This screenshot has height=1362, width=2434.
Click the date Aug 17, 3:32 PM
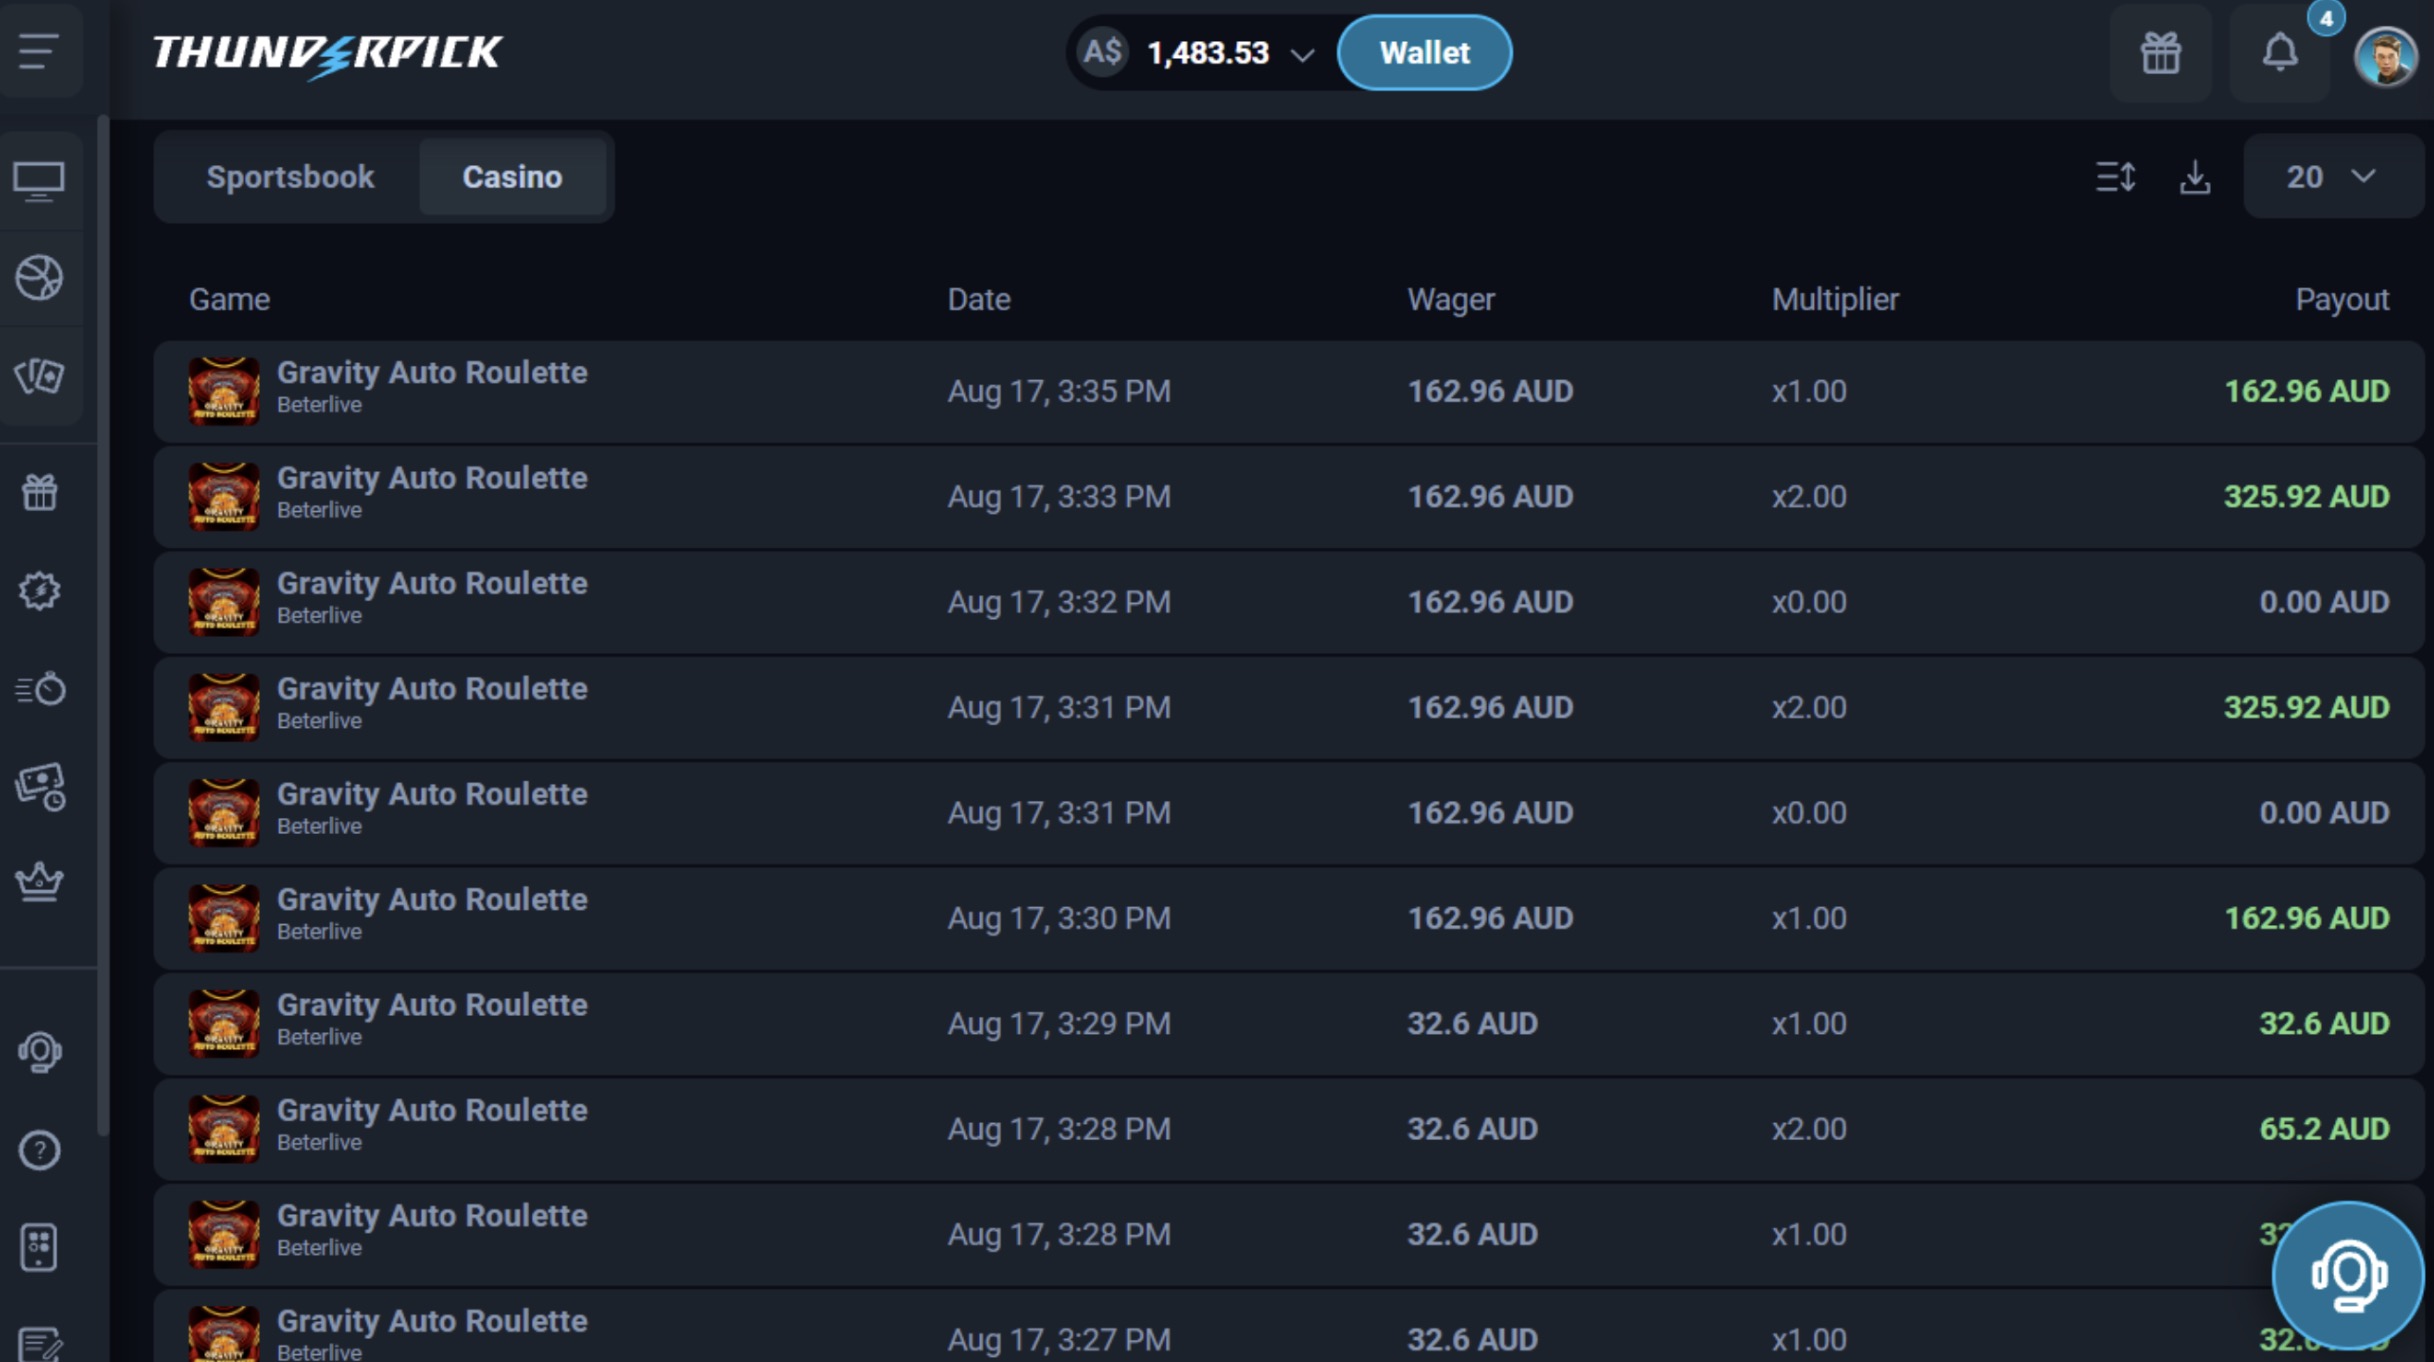point(1059,602)
